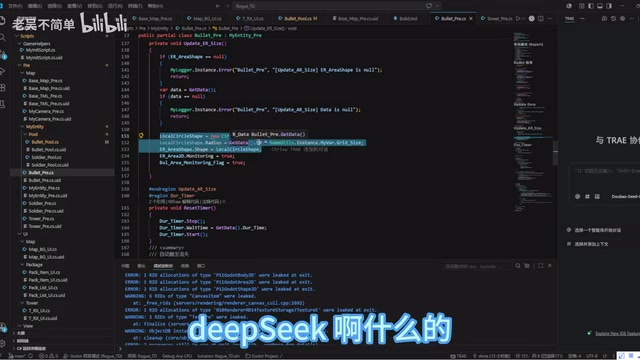Open the Manage settings gear in activity bar
This screenshot has height=360, width=640.
pos(2,344)
